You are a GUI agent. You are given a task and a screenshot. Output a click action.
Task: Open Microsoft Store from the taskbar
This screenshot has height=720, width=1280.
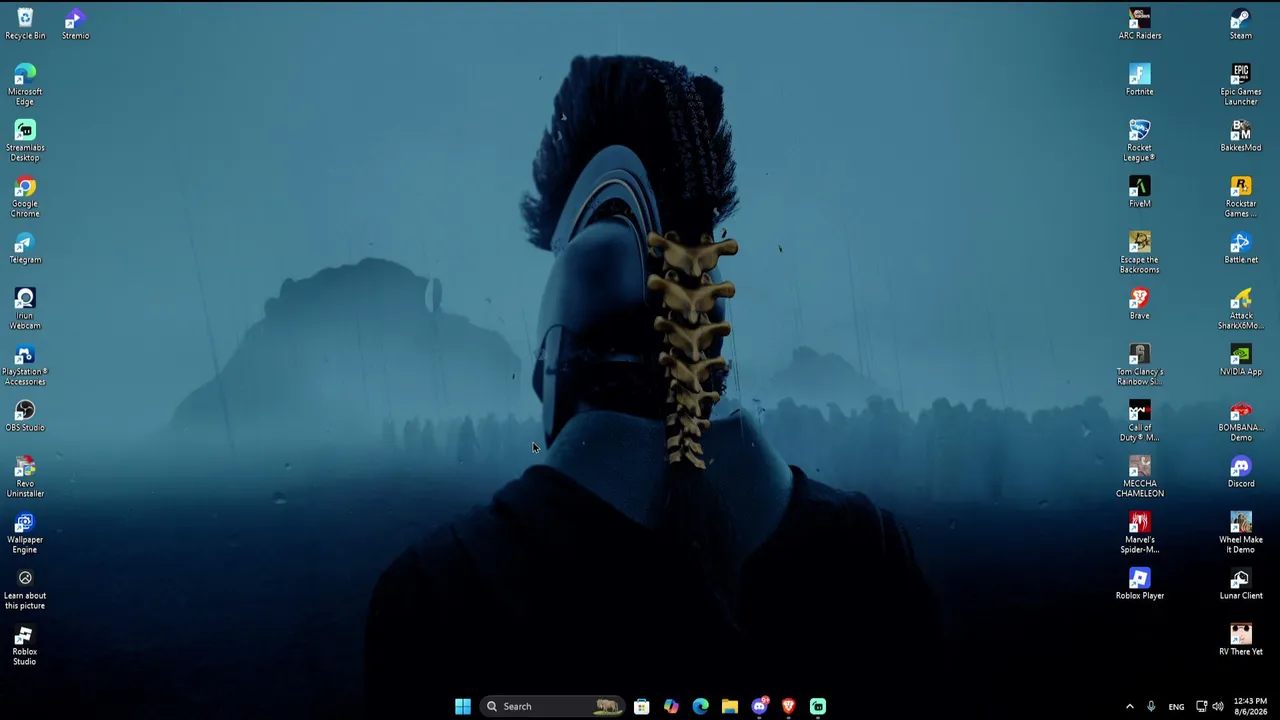pos(642,706)
